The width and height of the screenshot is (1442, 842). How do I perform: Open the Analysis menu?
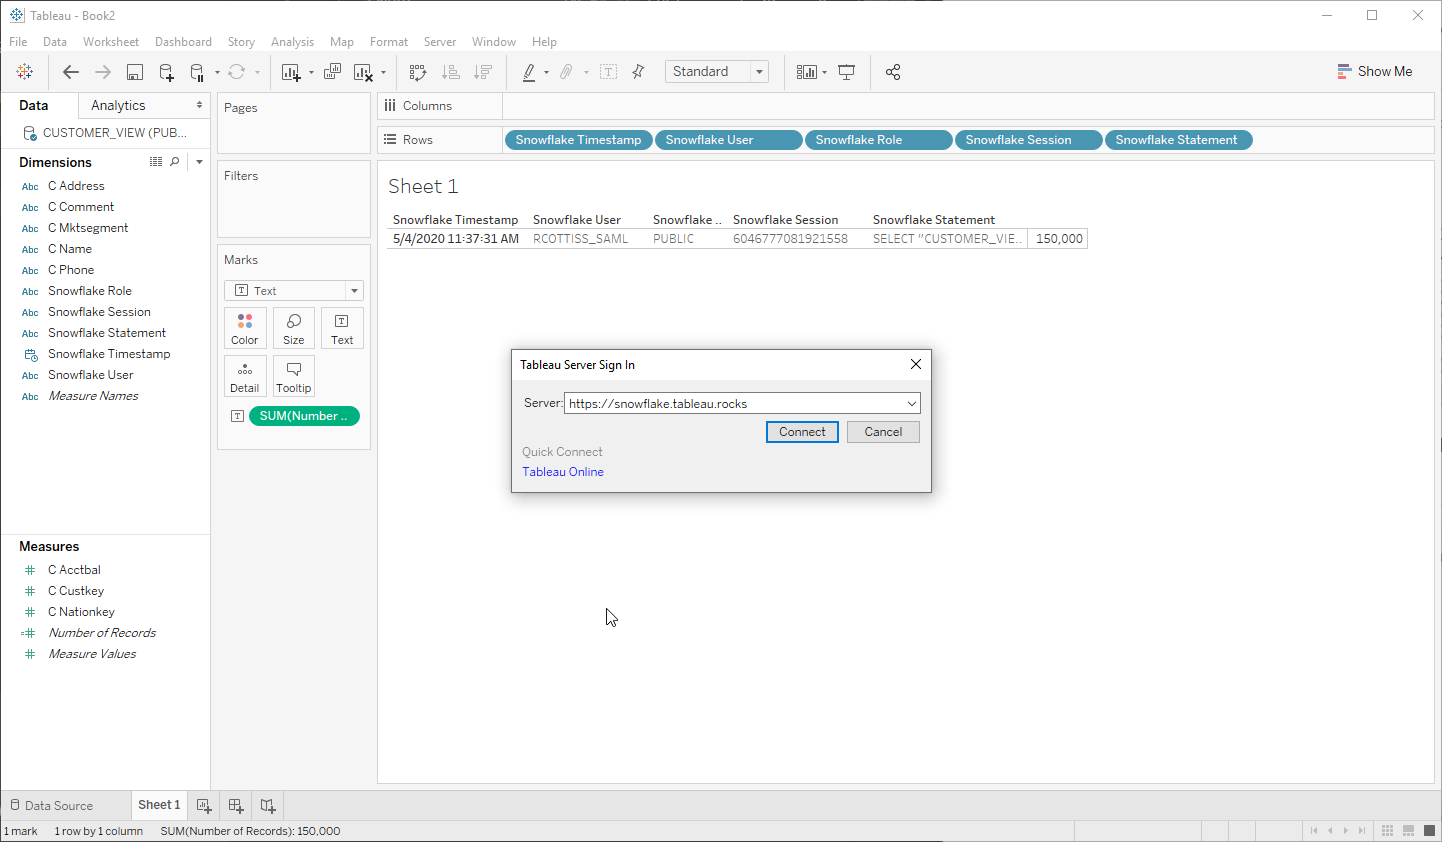292,42
